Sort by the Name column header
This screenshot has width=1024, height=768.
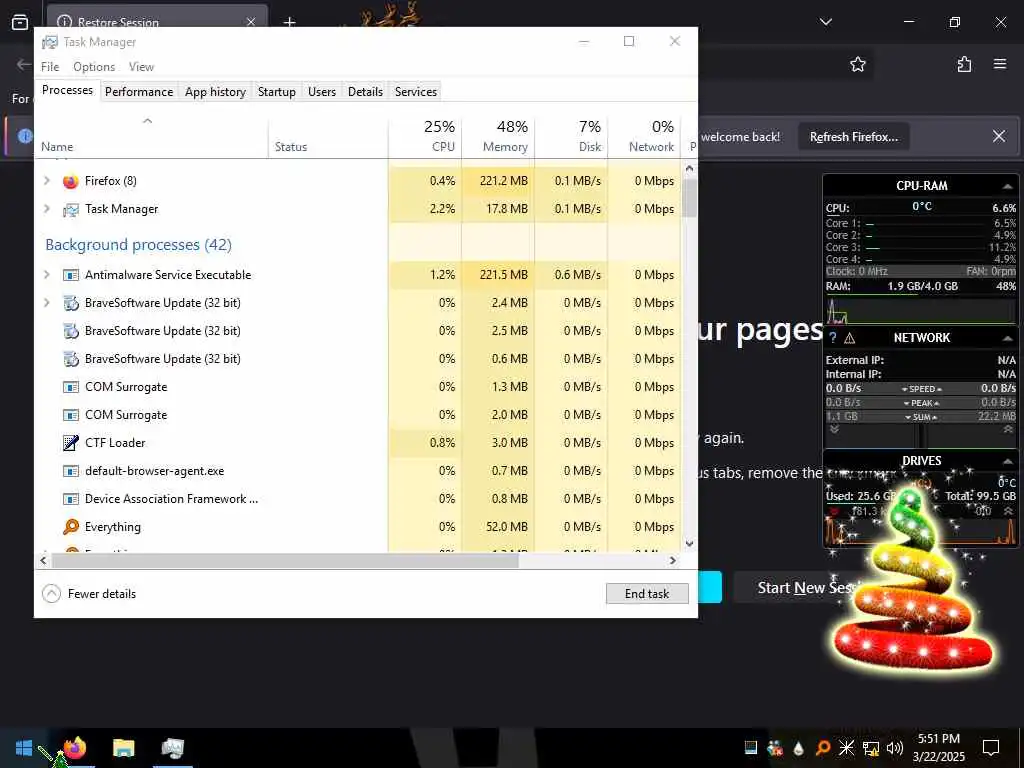pos(151,136)
